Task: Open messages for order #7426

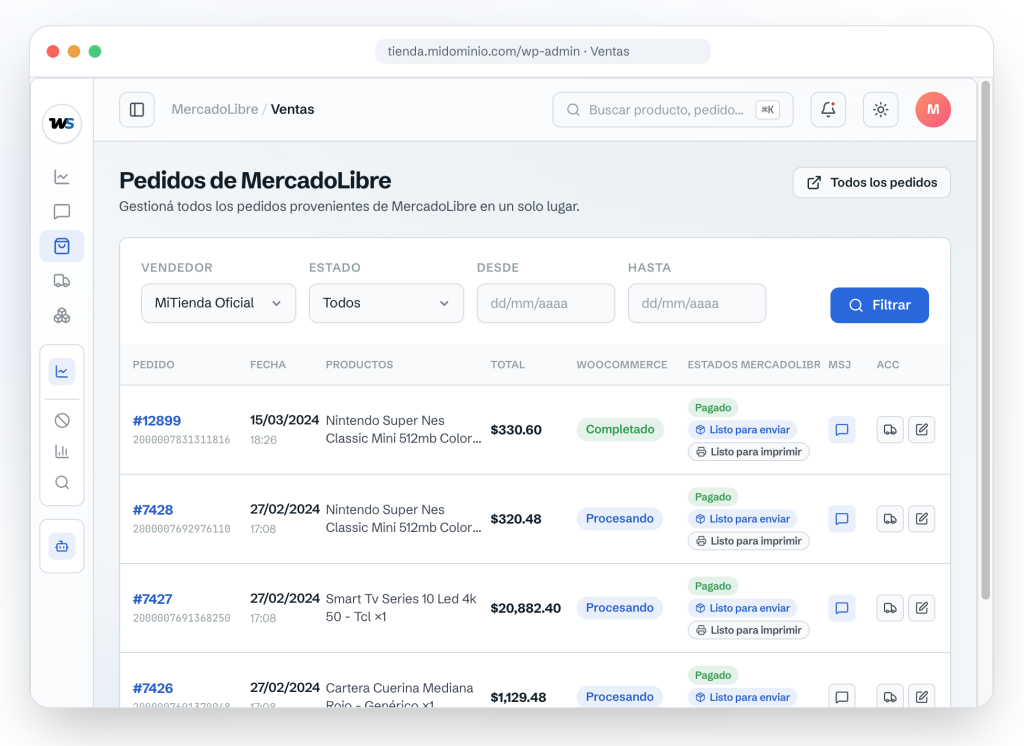Action: [842, 696]
